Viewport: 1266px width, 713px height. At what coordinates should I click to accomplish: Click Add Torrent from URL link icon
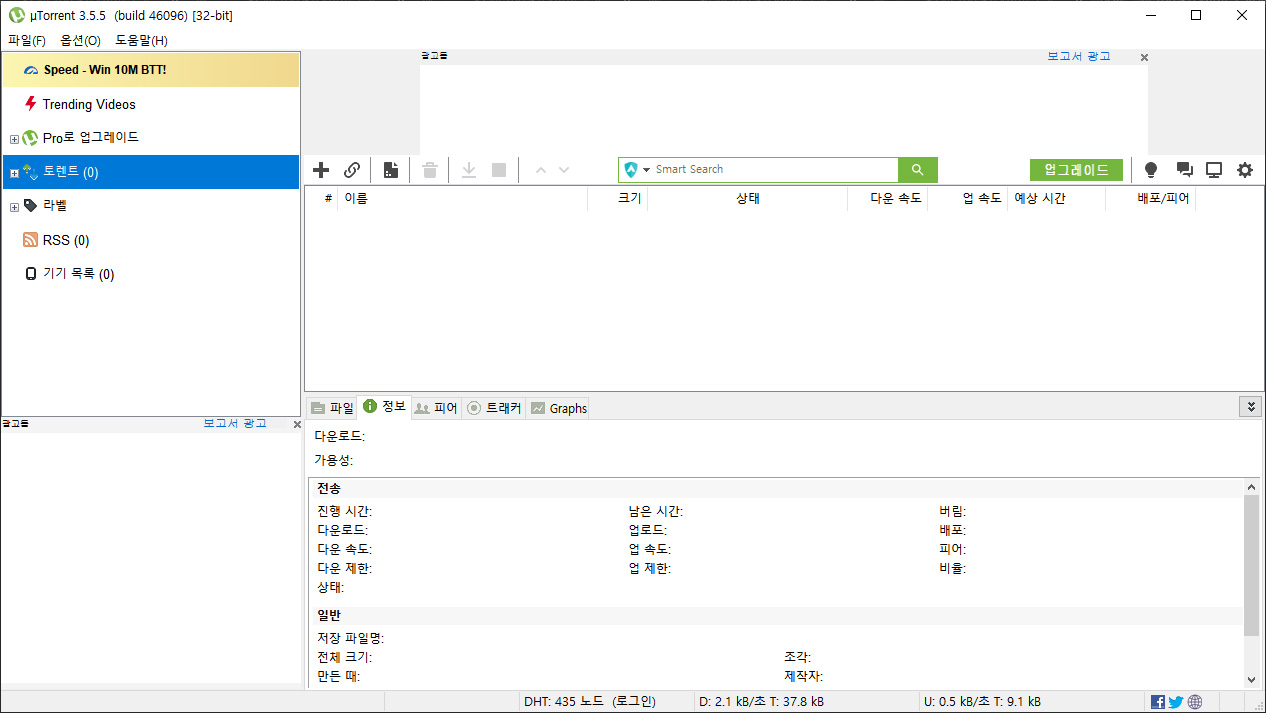click(352, 170)
